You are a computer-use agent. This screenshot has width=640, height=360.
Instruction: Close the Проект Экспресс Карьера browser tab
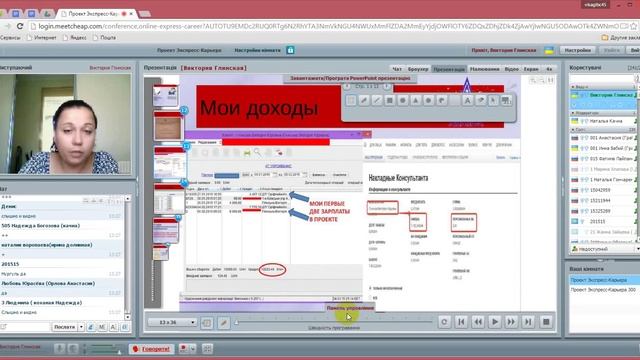131,13
